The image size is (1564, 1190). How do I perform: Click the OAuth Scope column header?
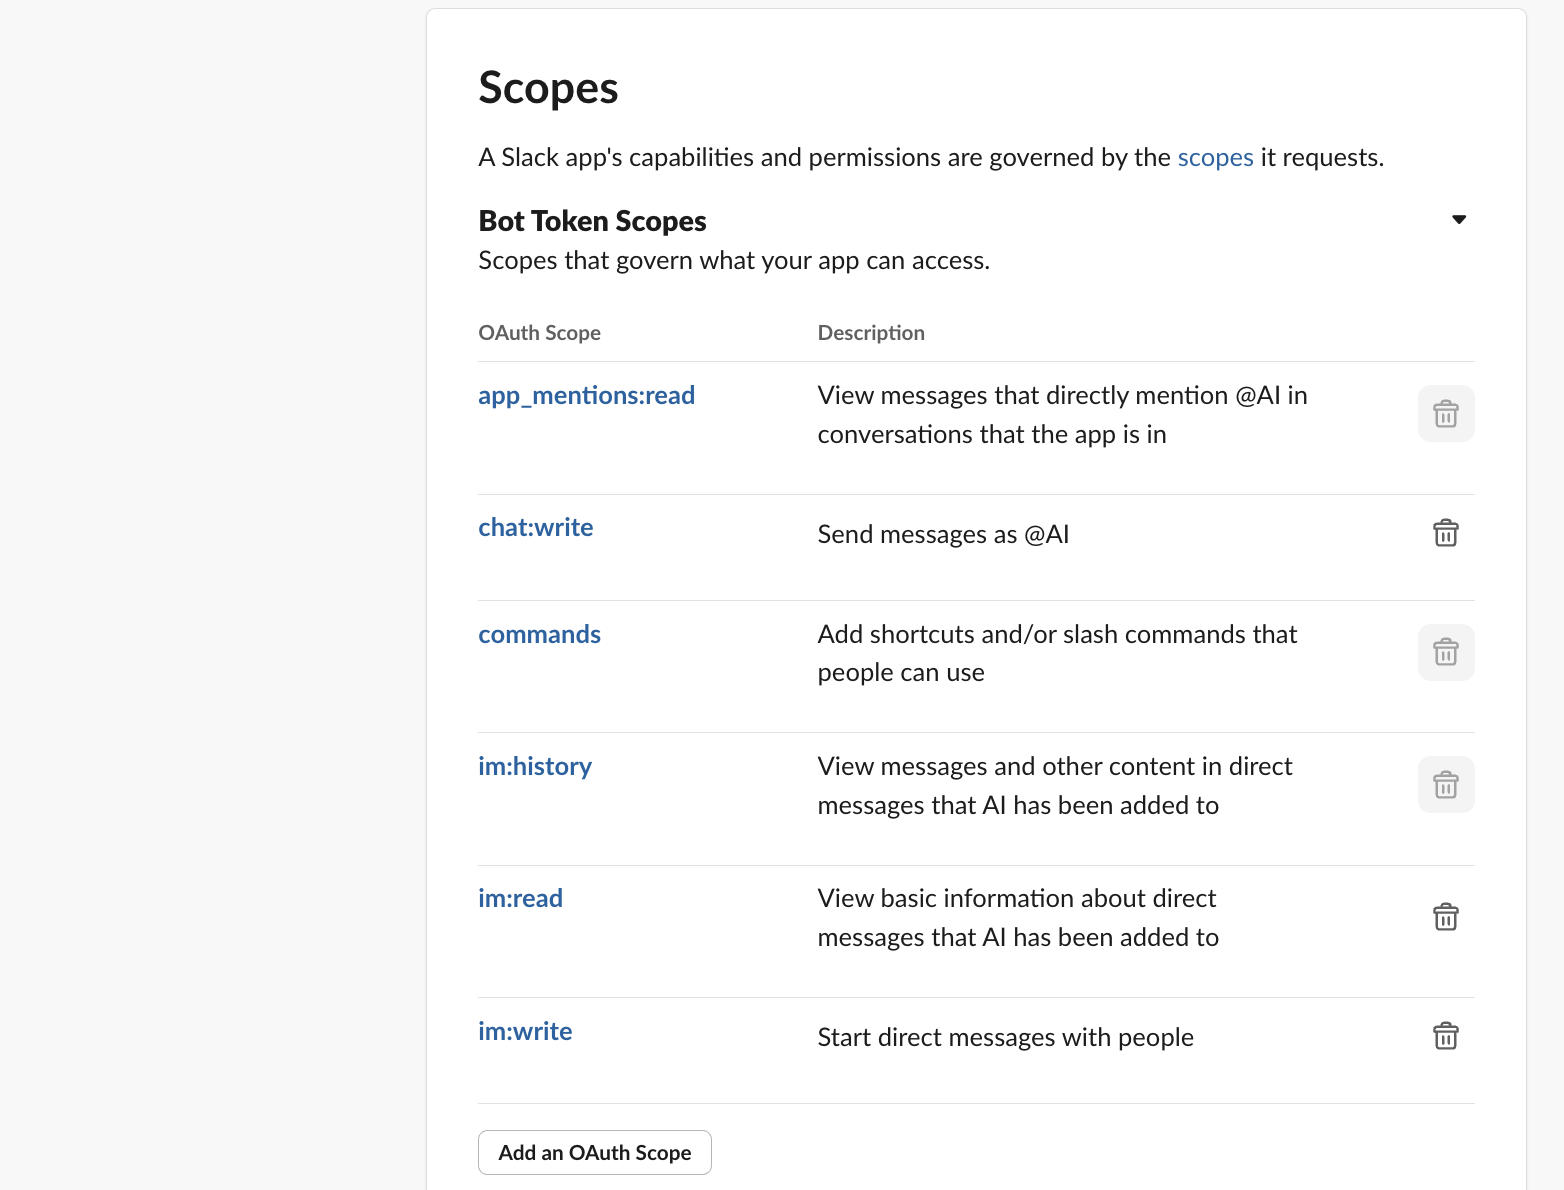(x=539, y=332)
